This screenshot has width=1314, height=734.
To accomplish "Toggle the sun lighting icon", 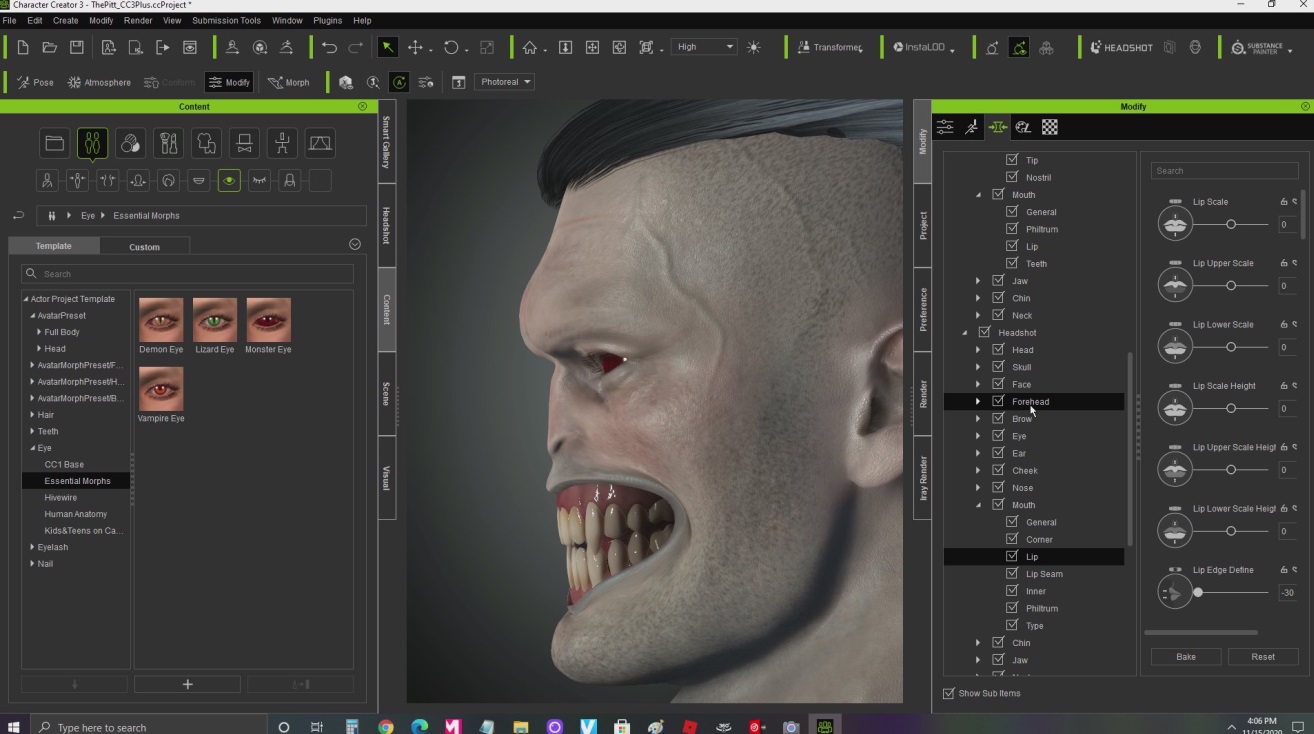I will (x=753, y=47).
